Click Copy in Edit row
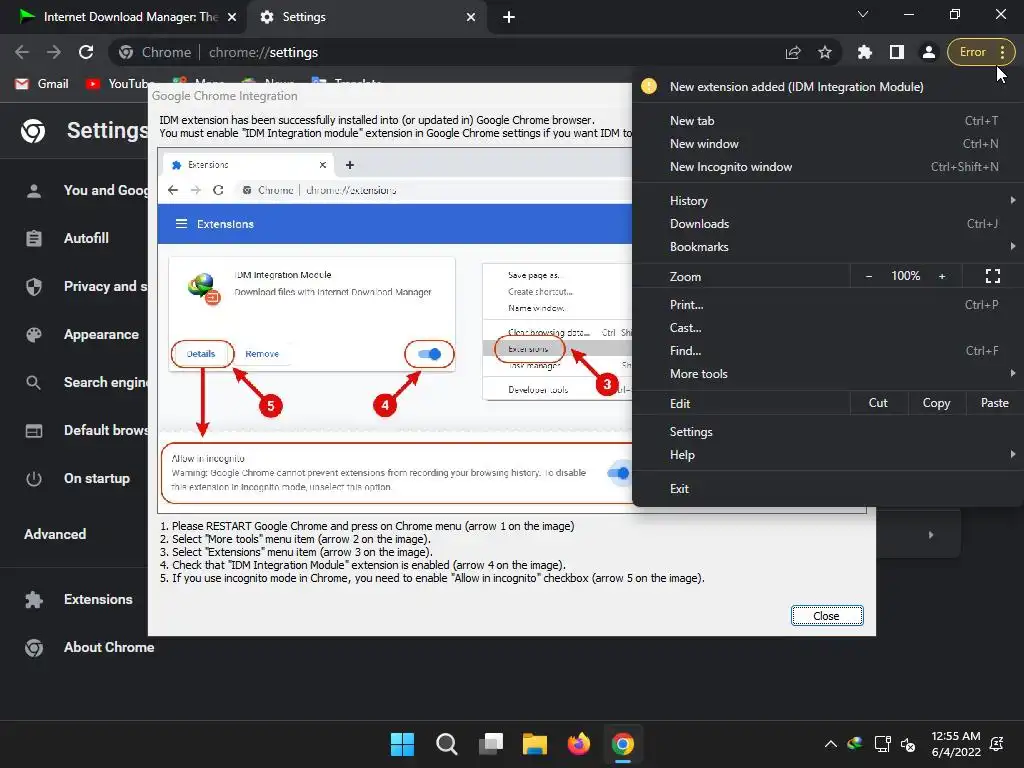The image size is (1024, 768). point(936,403)
